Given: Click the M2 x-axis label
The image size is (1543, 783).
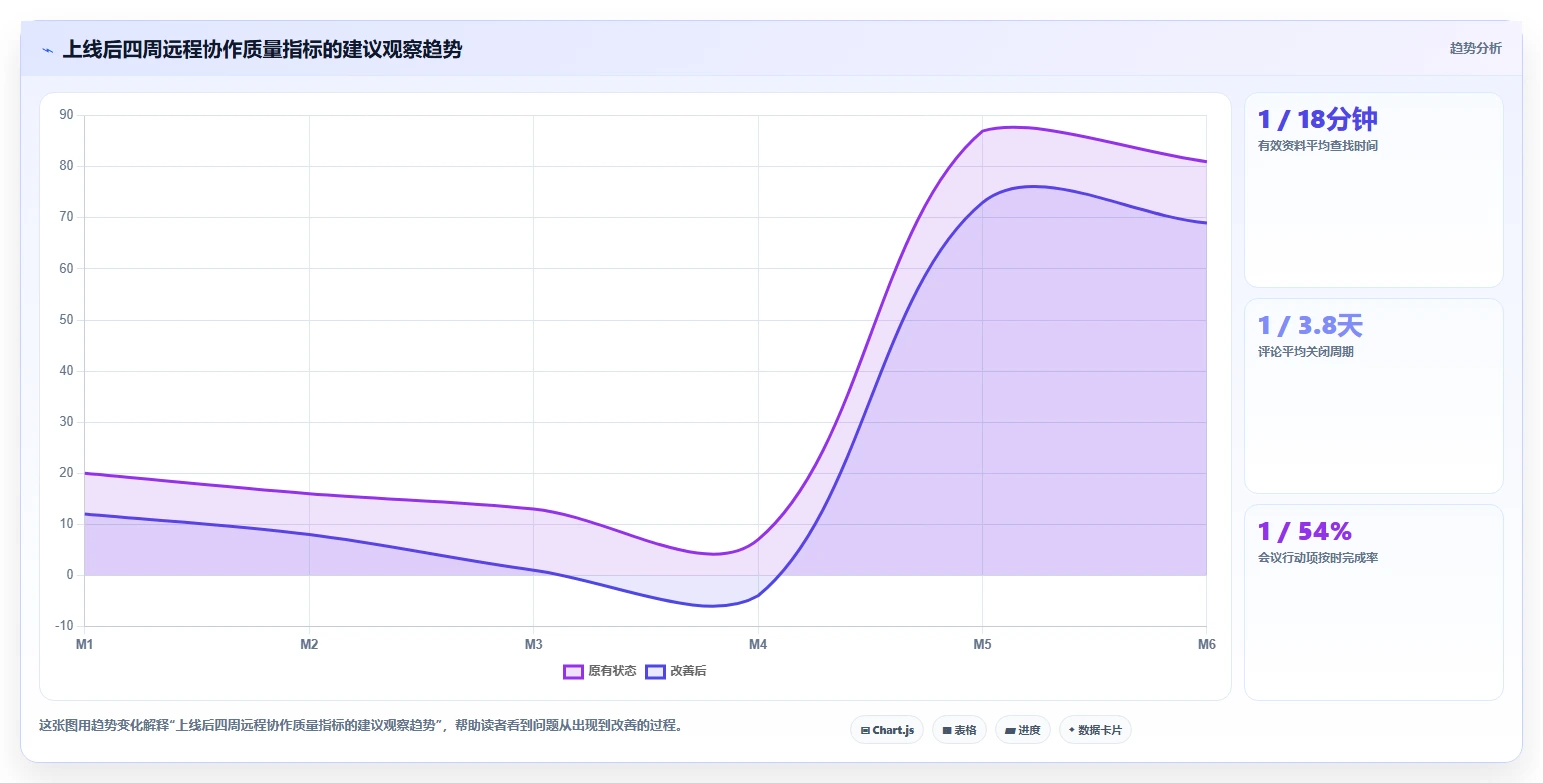Looking at the screenshot, I should coord(309,645).
